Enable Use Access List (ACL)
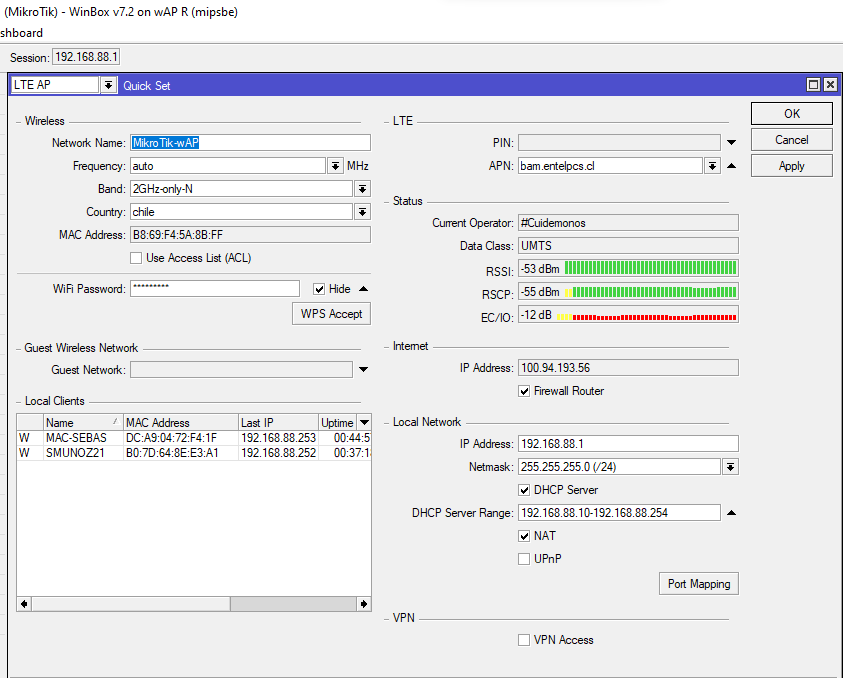This screenshot has height=678, width=843. coord(137,258)
